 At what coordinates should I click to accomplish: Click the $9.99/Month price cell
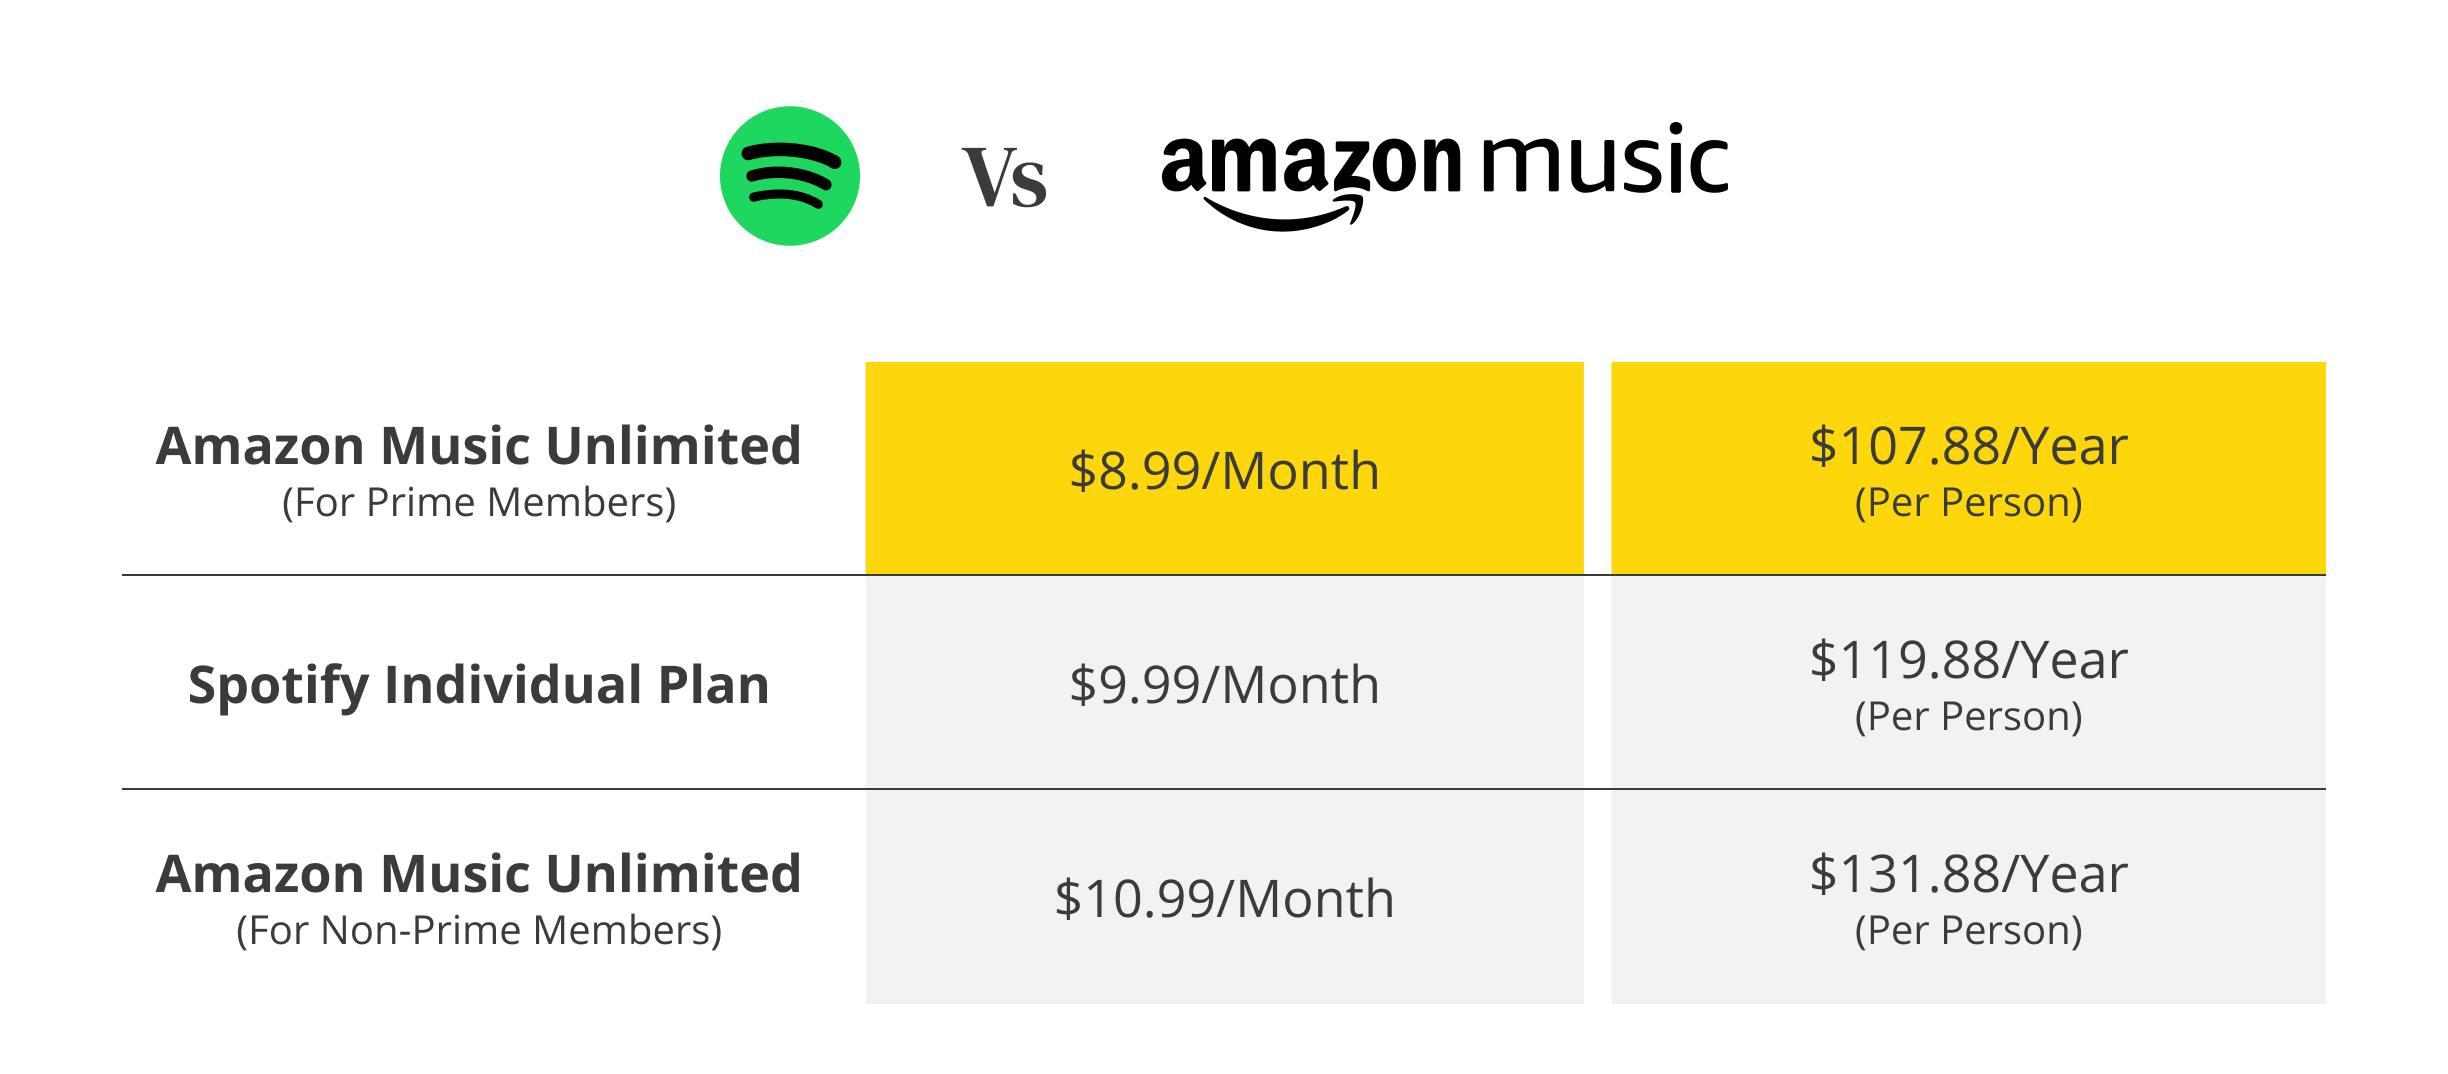pos(1224,684)
